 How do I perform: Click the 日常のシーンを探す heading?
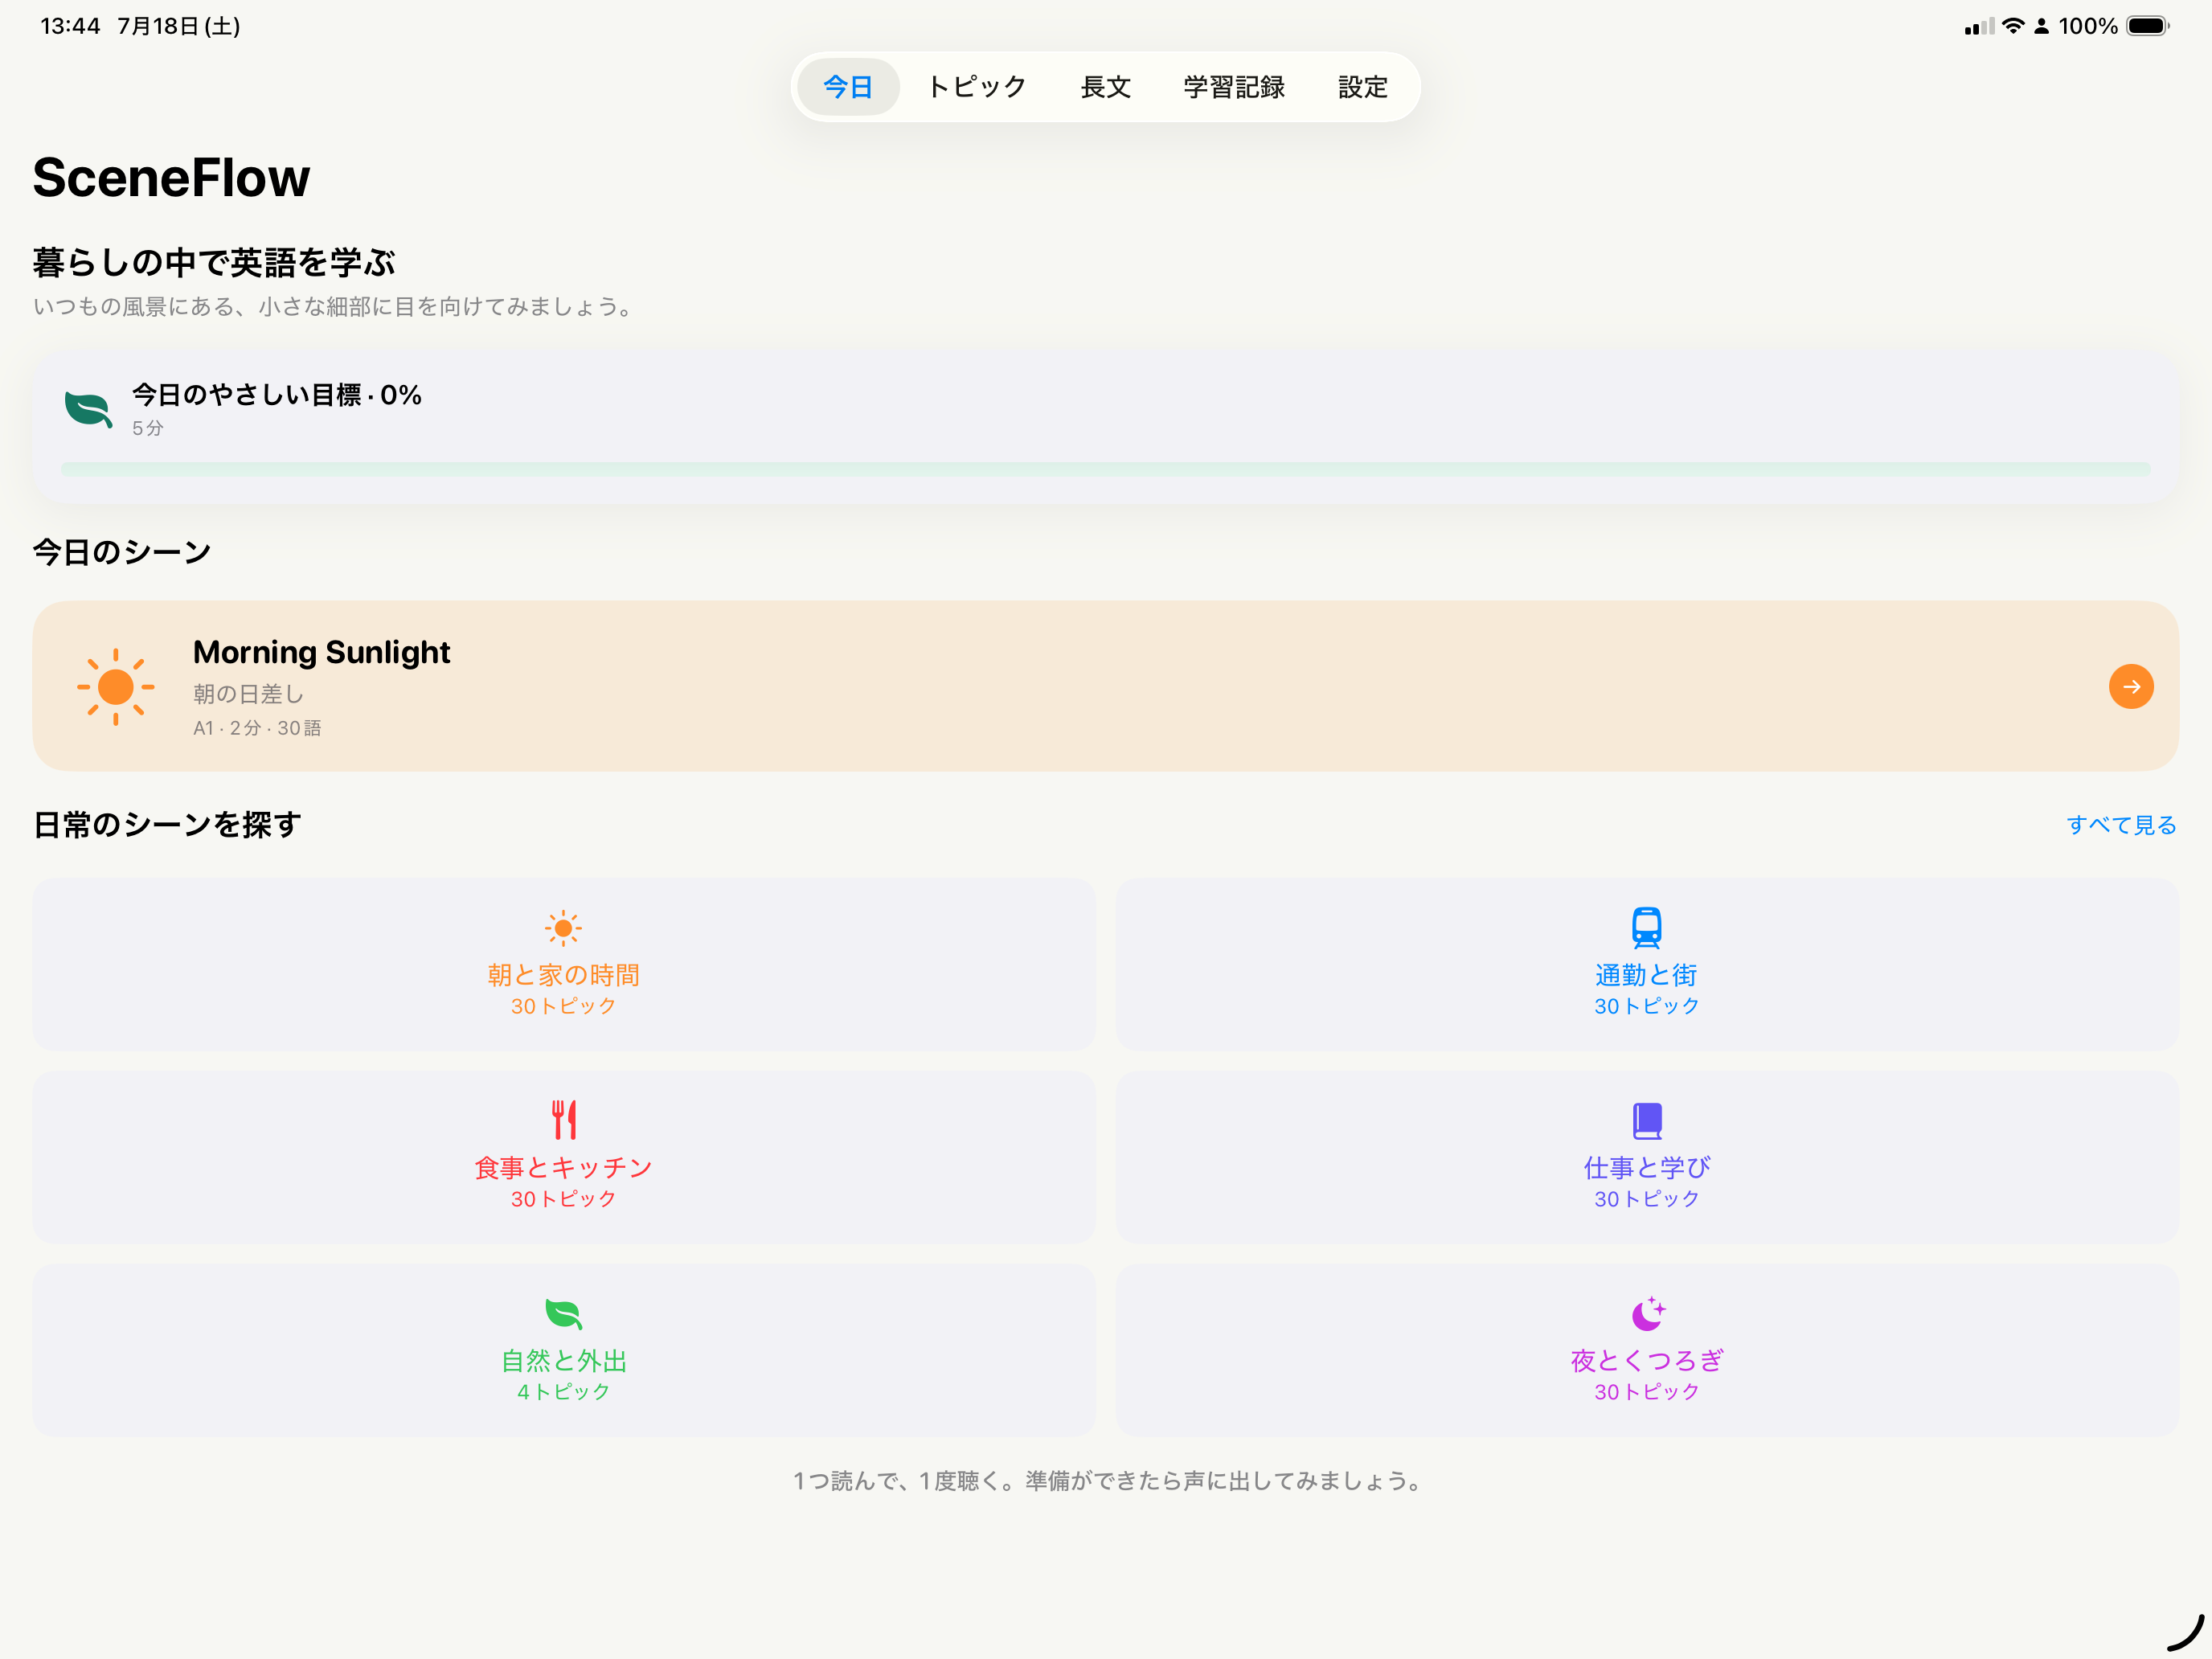click(x=167, y=825)
